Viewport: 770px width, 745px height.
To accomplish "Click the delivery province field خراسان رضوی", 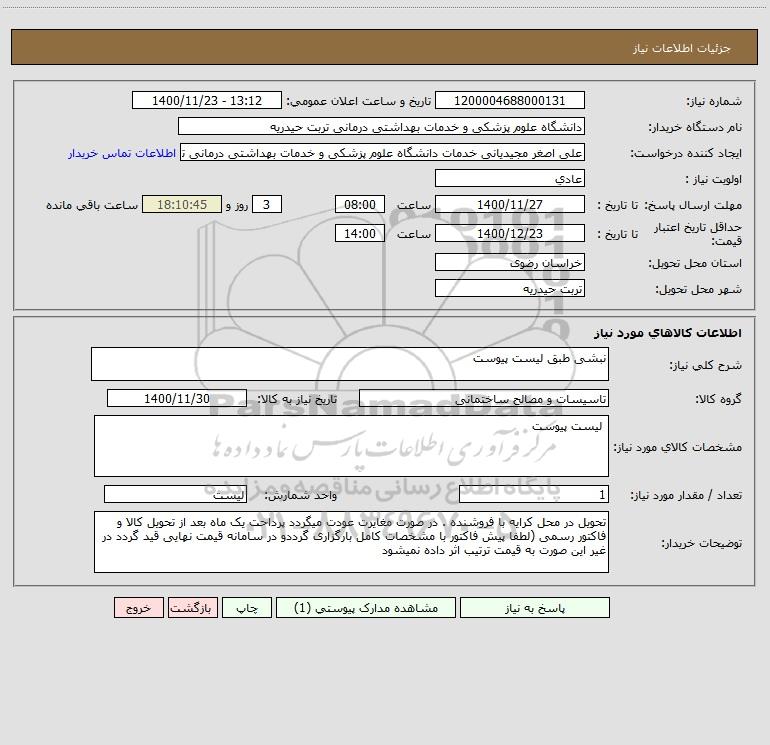I will [x=510, y=262].
